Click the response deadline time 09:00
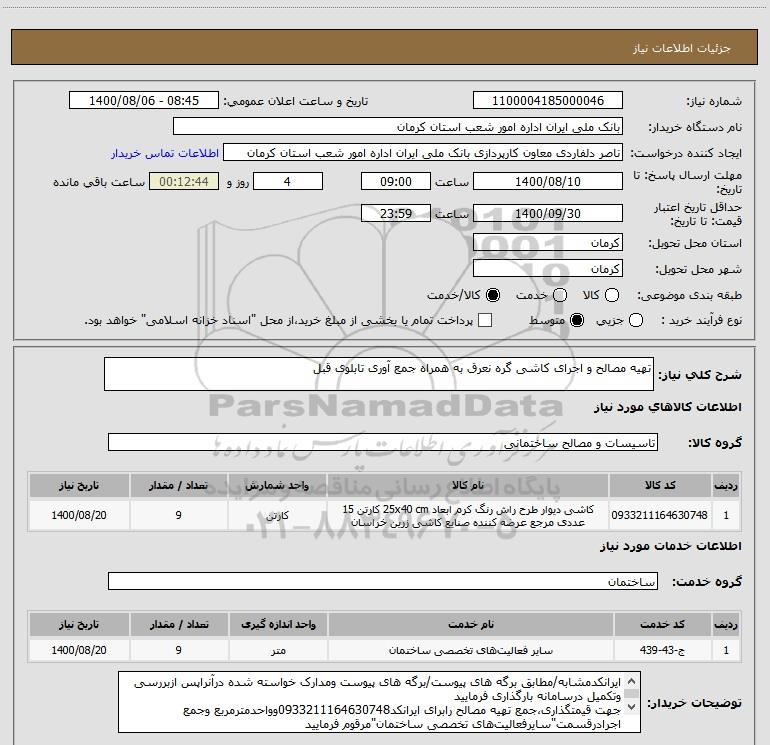 point(396,181)
